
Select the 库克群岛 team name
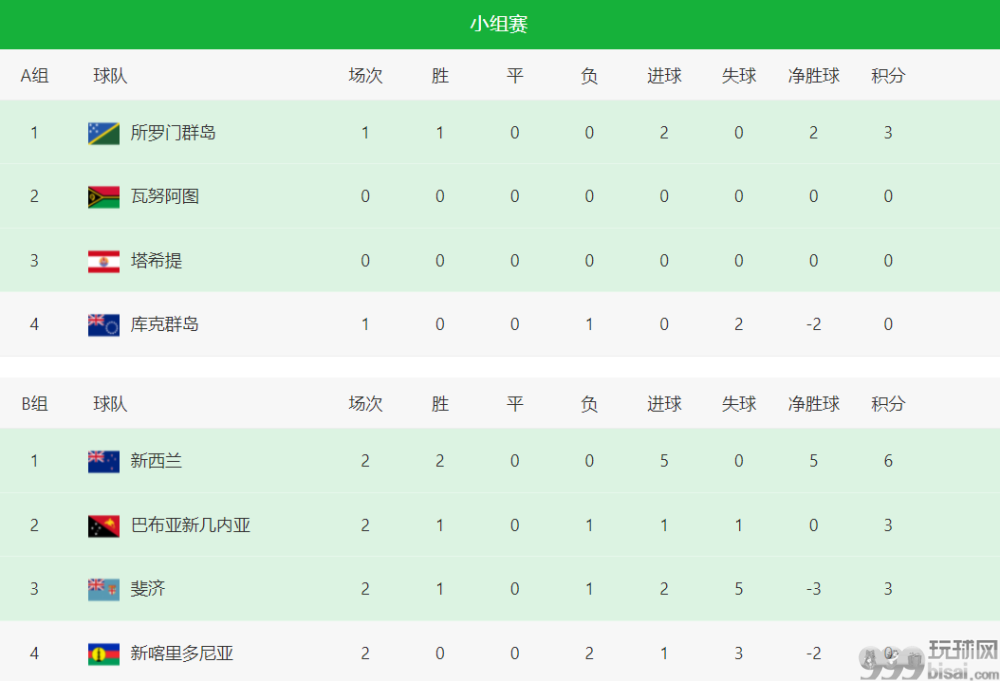tap(165, 325)
